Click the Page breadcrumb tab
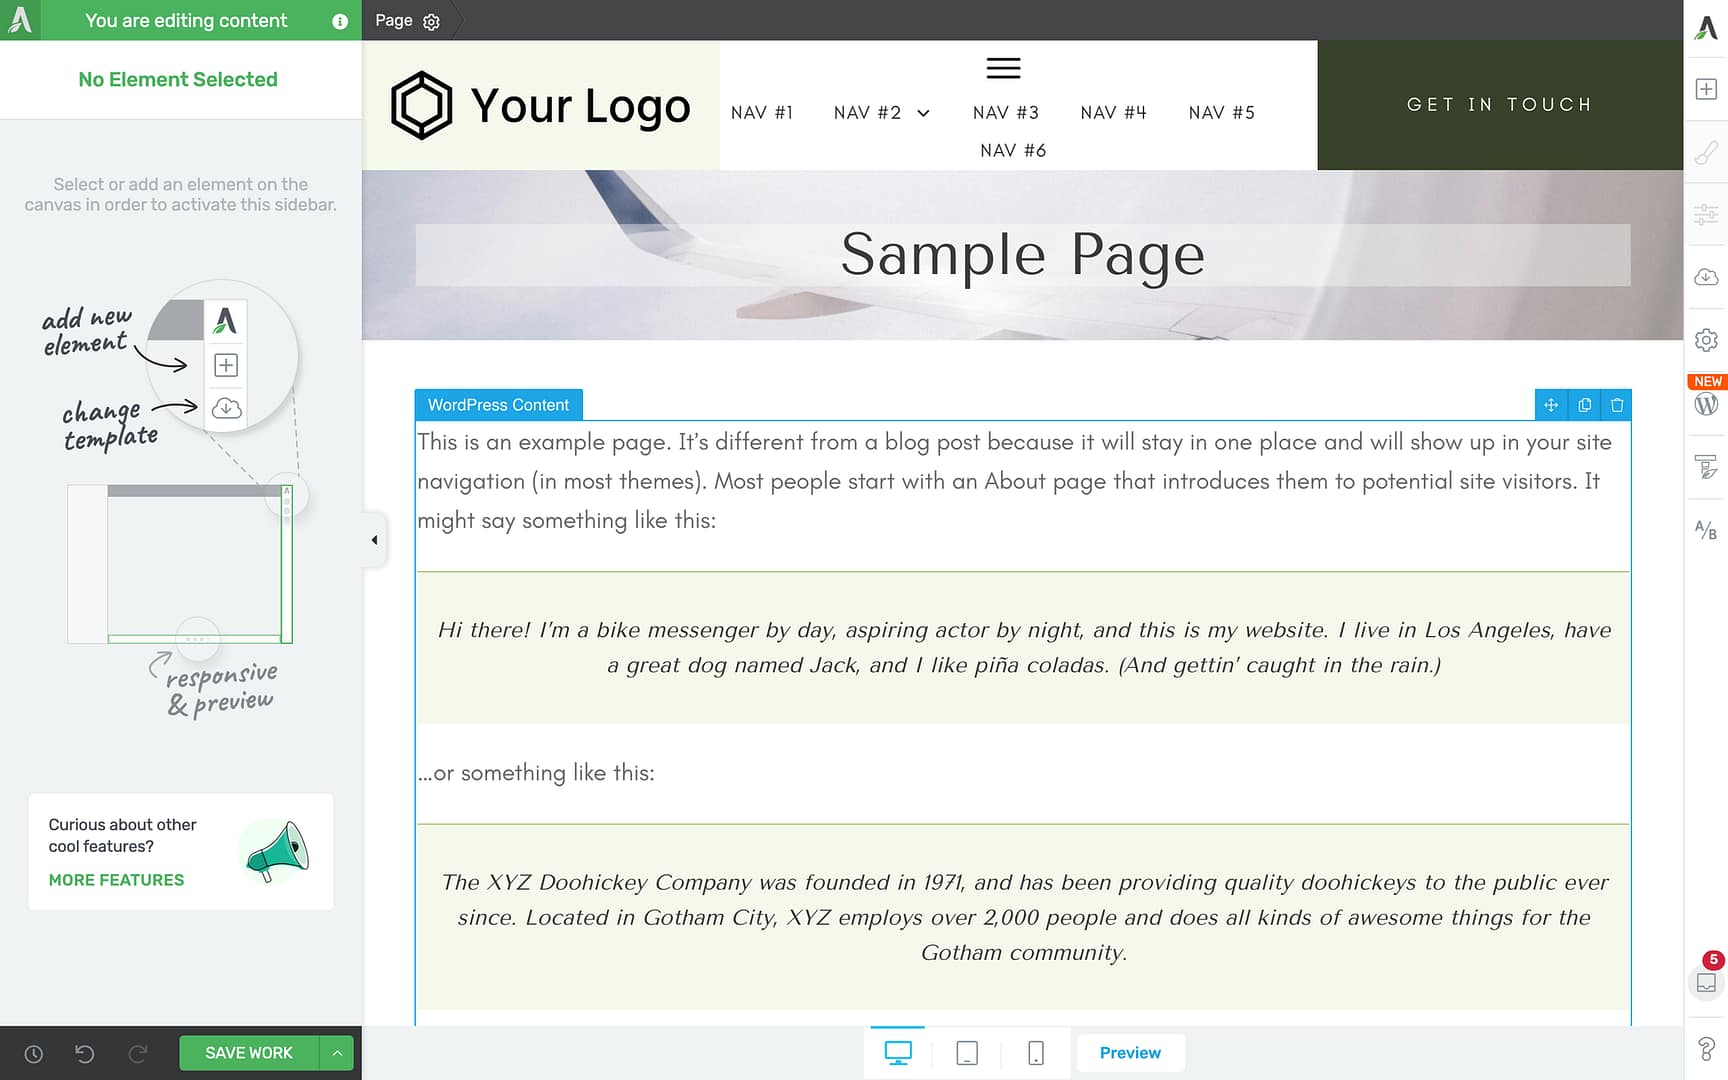 tap(392, 20)
